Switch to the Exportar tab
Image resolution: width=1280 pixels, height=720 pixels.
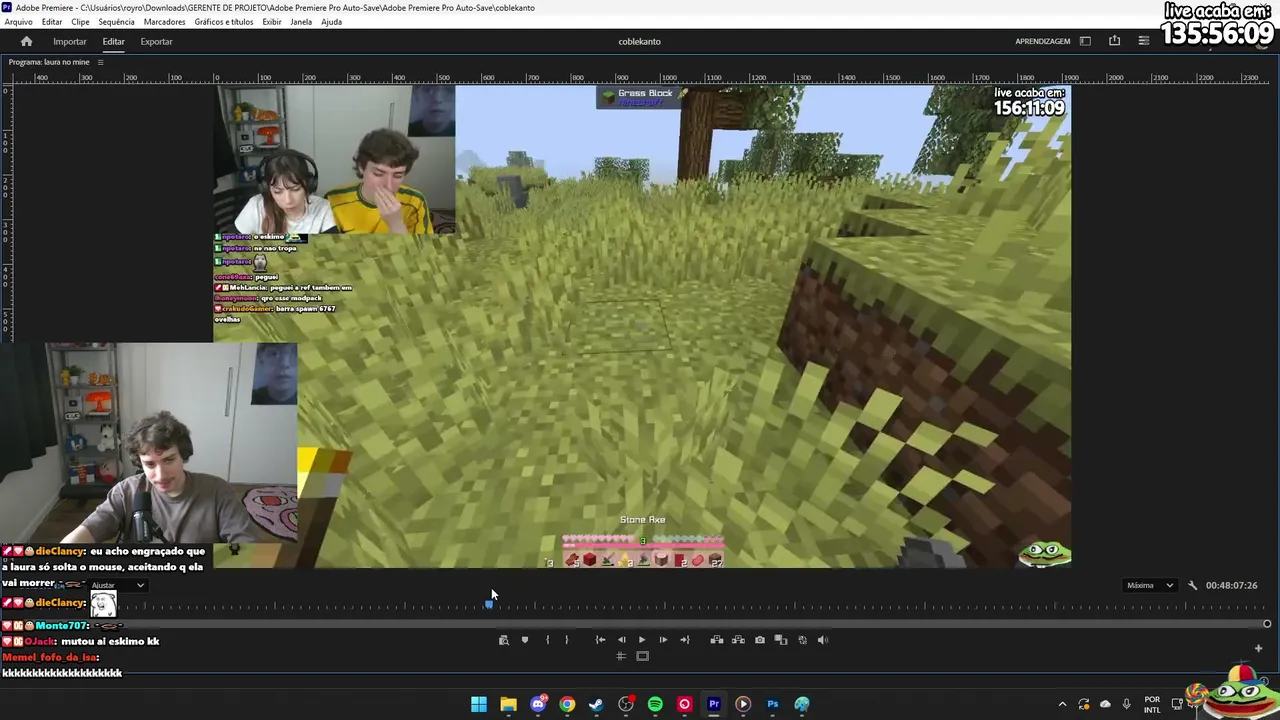pyautogui.click(x=156, y=41)
